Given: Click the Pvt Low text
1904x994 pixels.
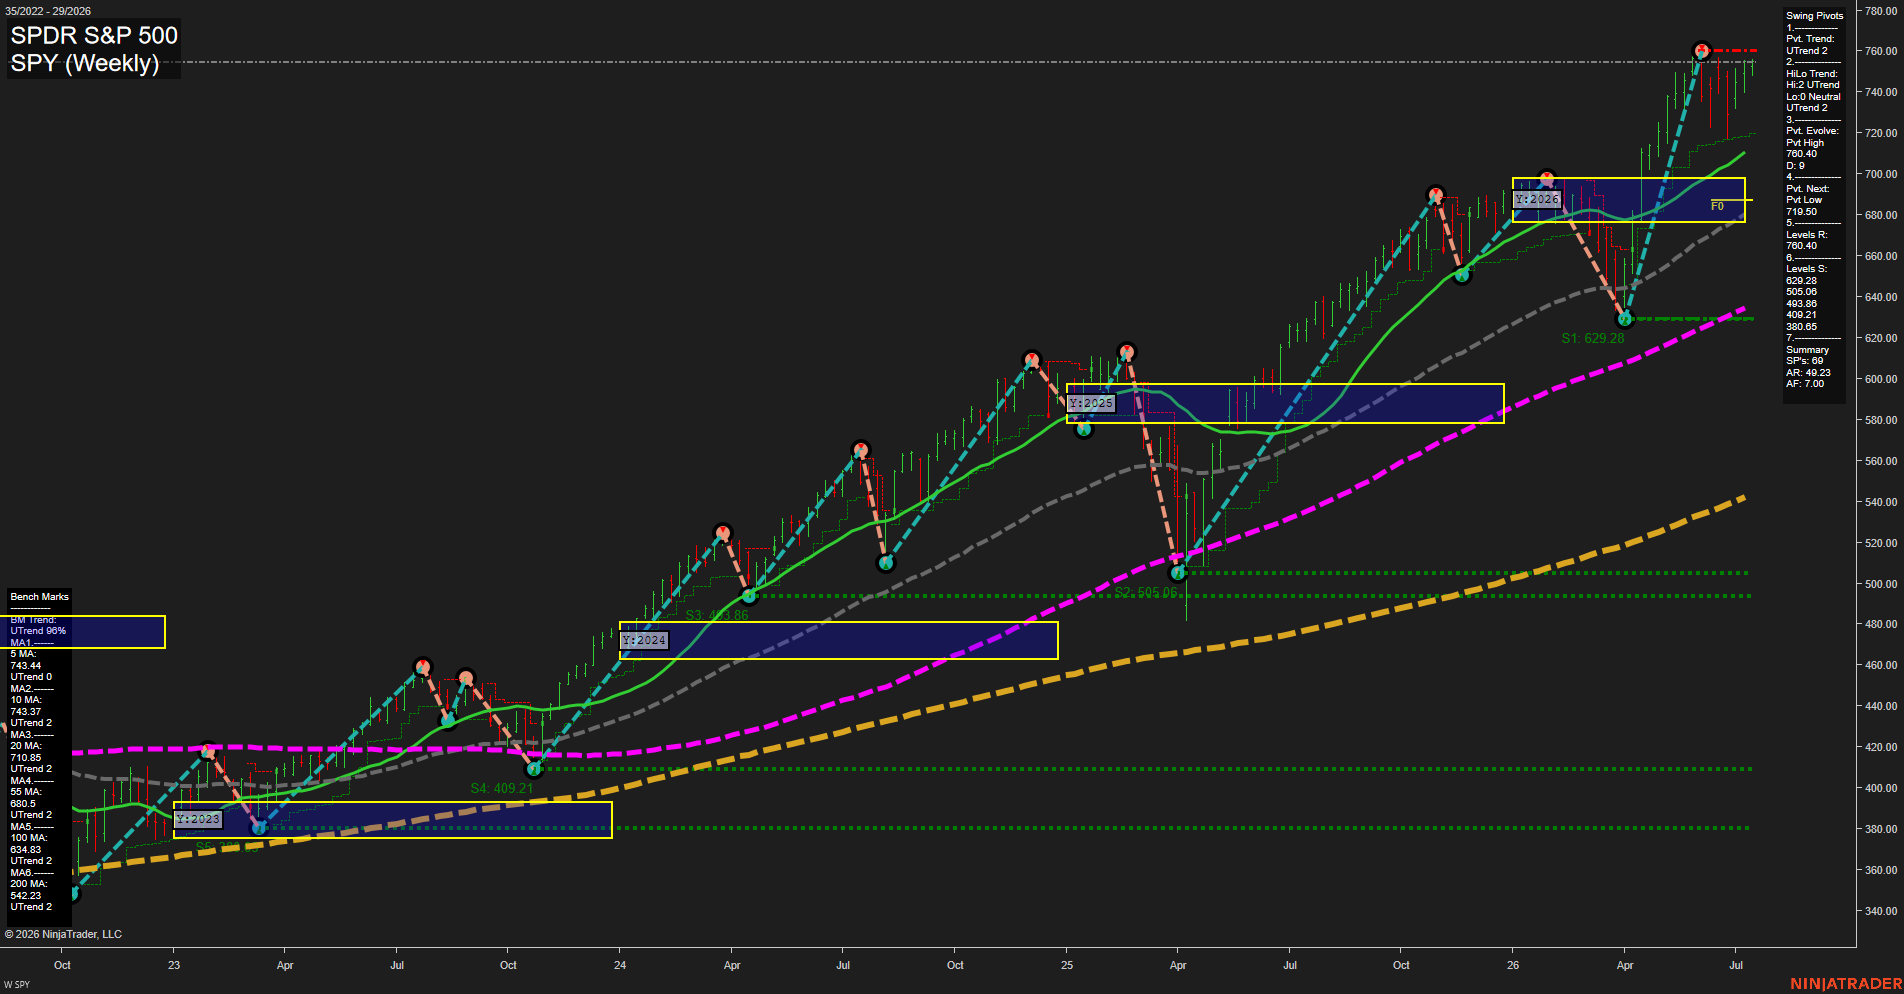Looking at the screenshot, I should 1804,200.
